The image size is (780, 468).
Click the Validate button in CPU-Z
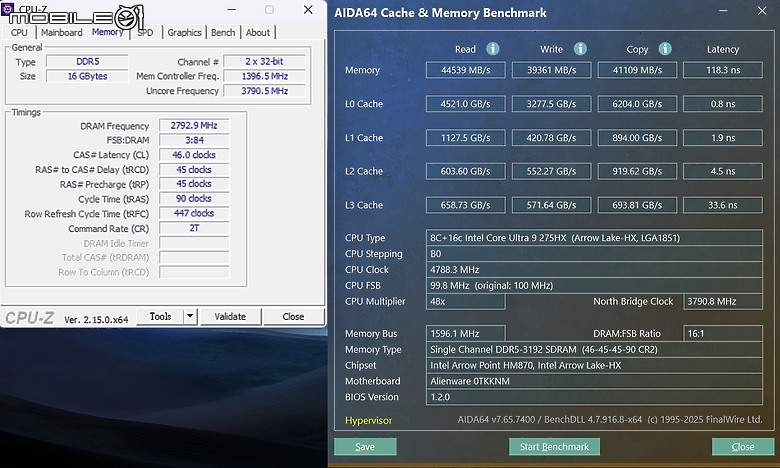pyautogui.click(x=230, y=316)
